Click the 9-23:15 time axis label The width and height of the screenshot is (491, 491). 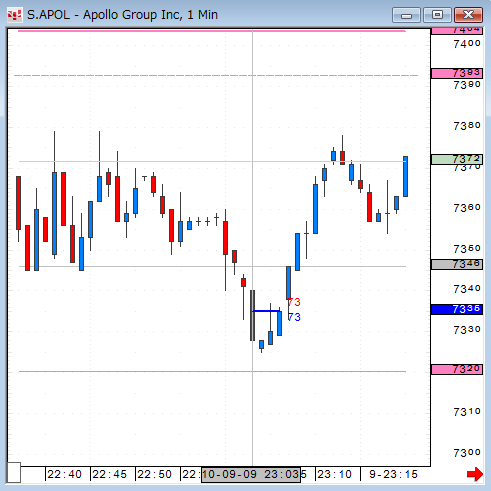point(393,474)
